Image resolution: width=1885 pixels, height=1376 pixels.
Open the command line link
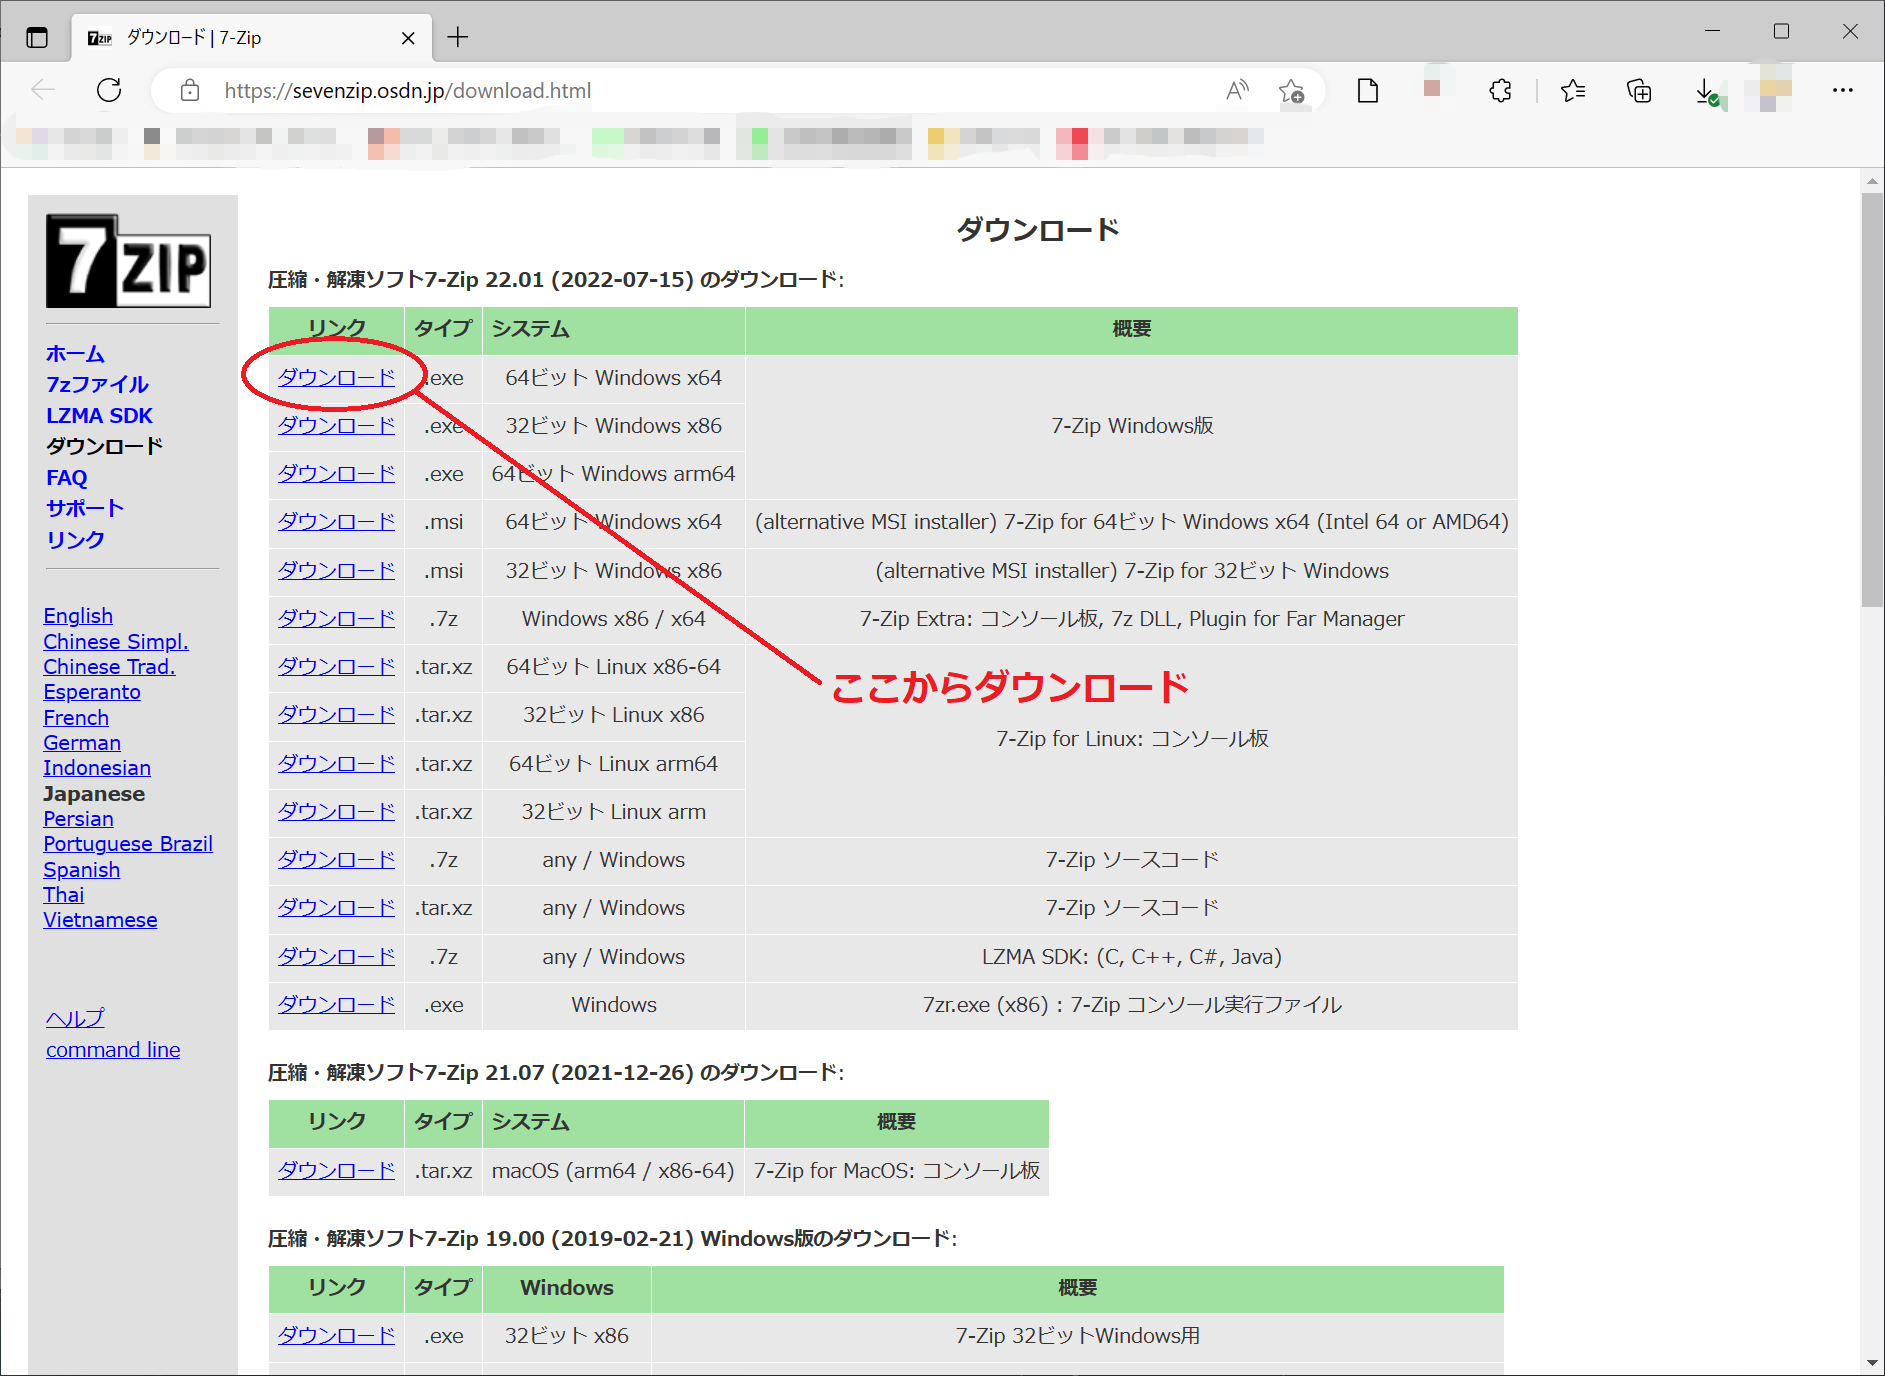click(x=113, y=1049)
